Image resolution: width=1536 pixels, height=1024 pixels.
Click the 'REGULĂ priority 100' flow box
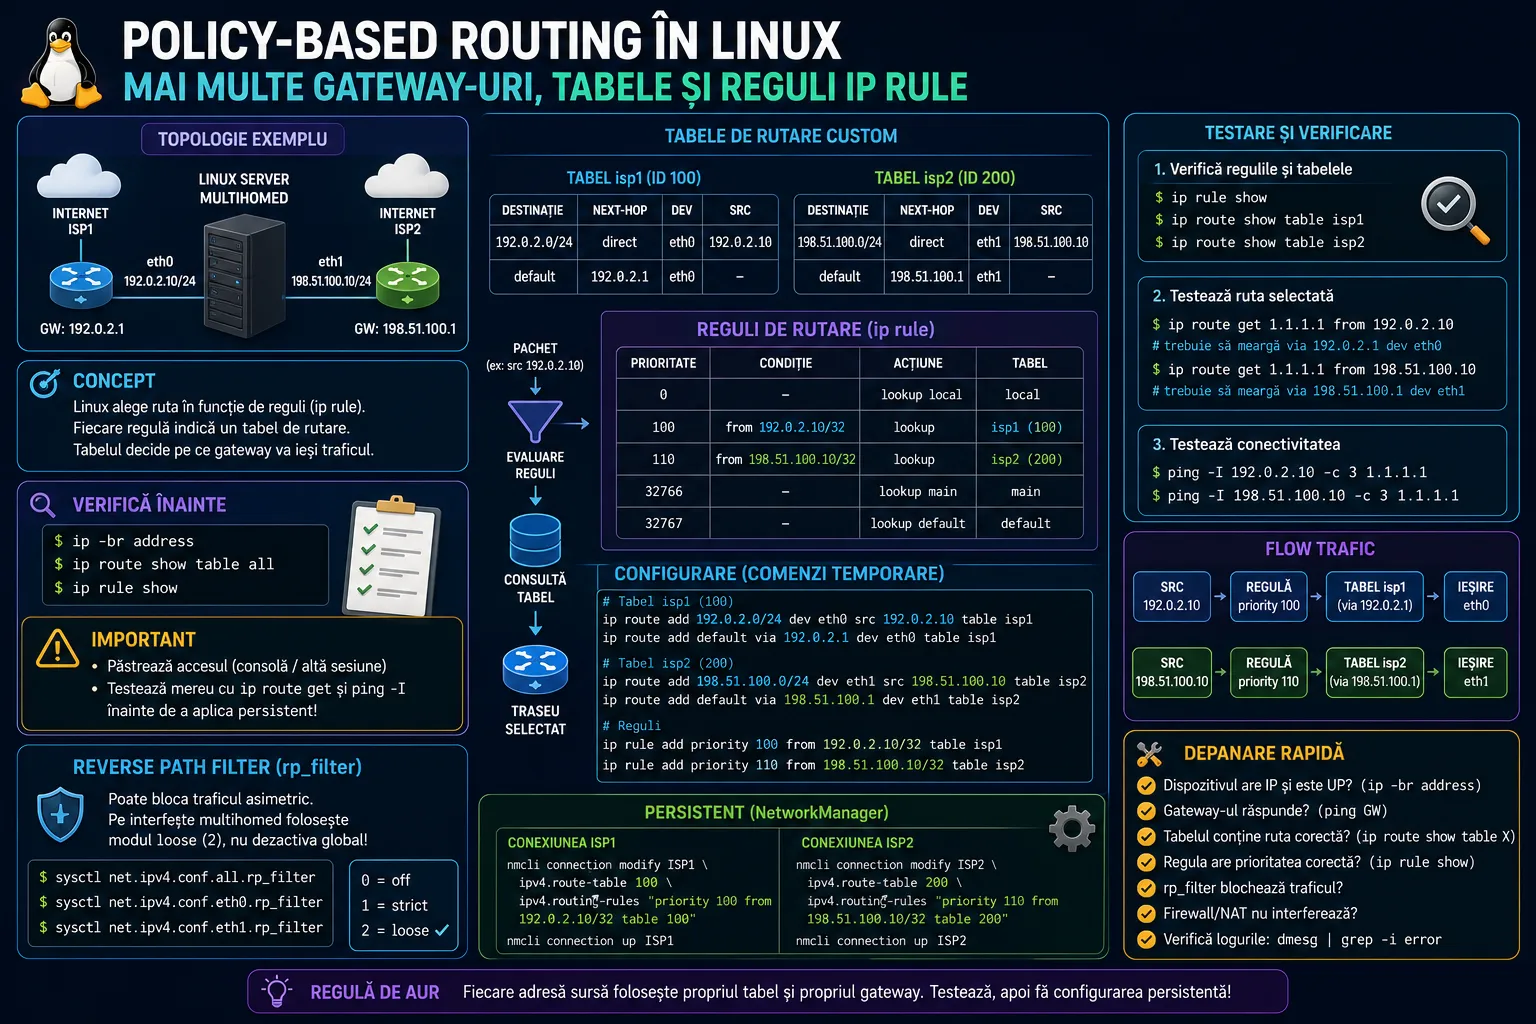point(1268,596)
